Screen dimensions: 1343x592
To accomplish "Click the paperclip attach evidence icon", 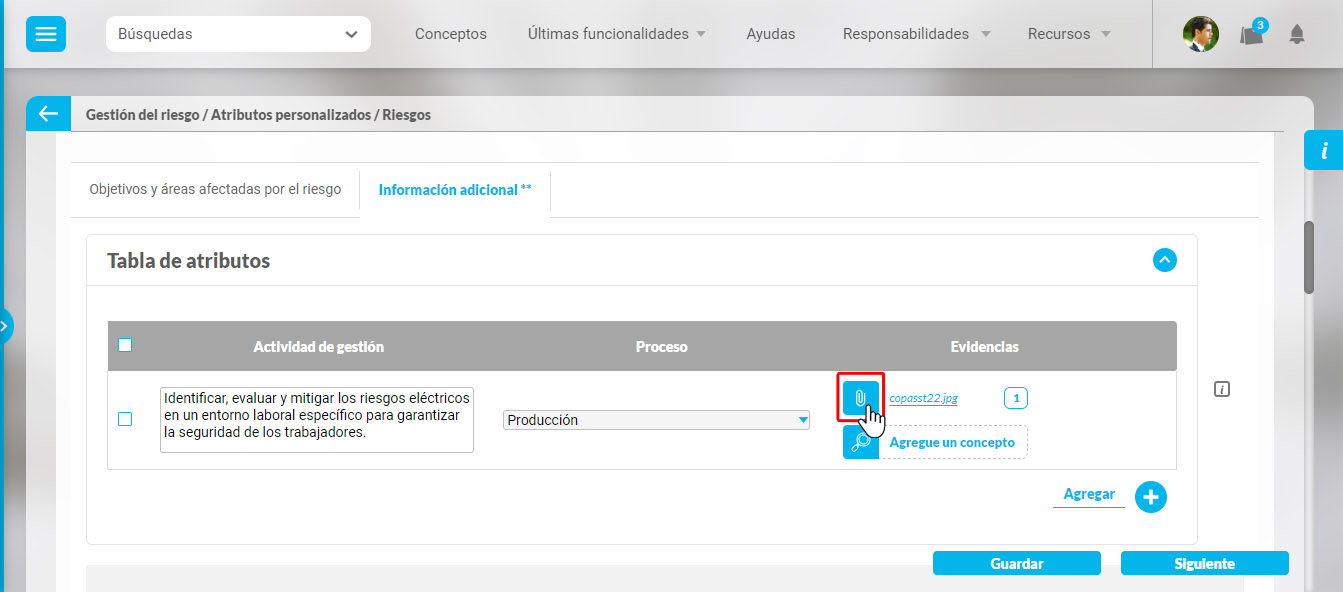I will click(860, 398).
